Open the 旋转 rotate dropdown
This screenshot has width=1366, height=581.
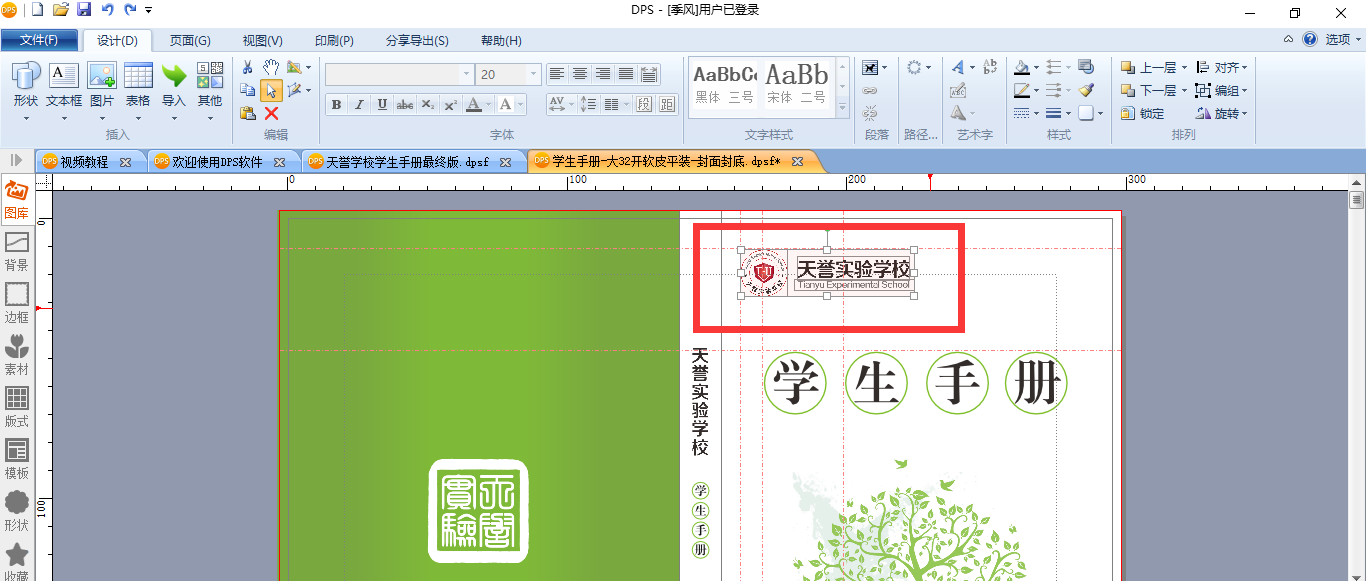click(x=1221, y=114)
